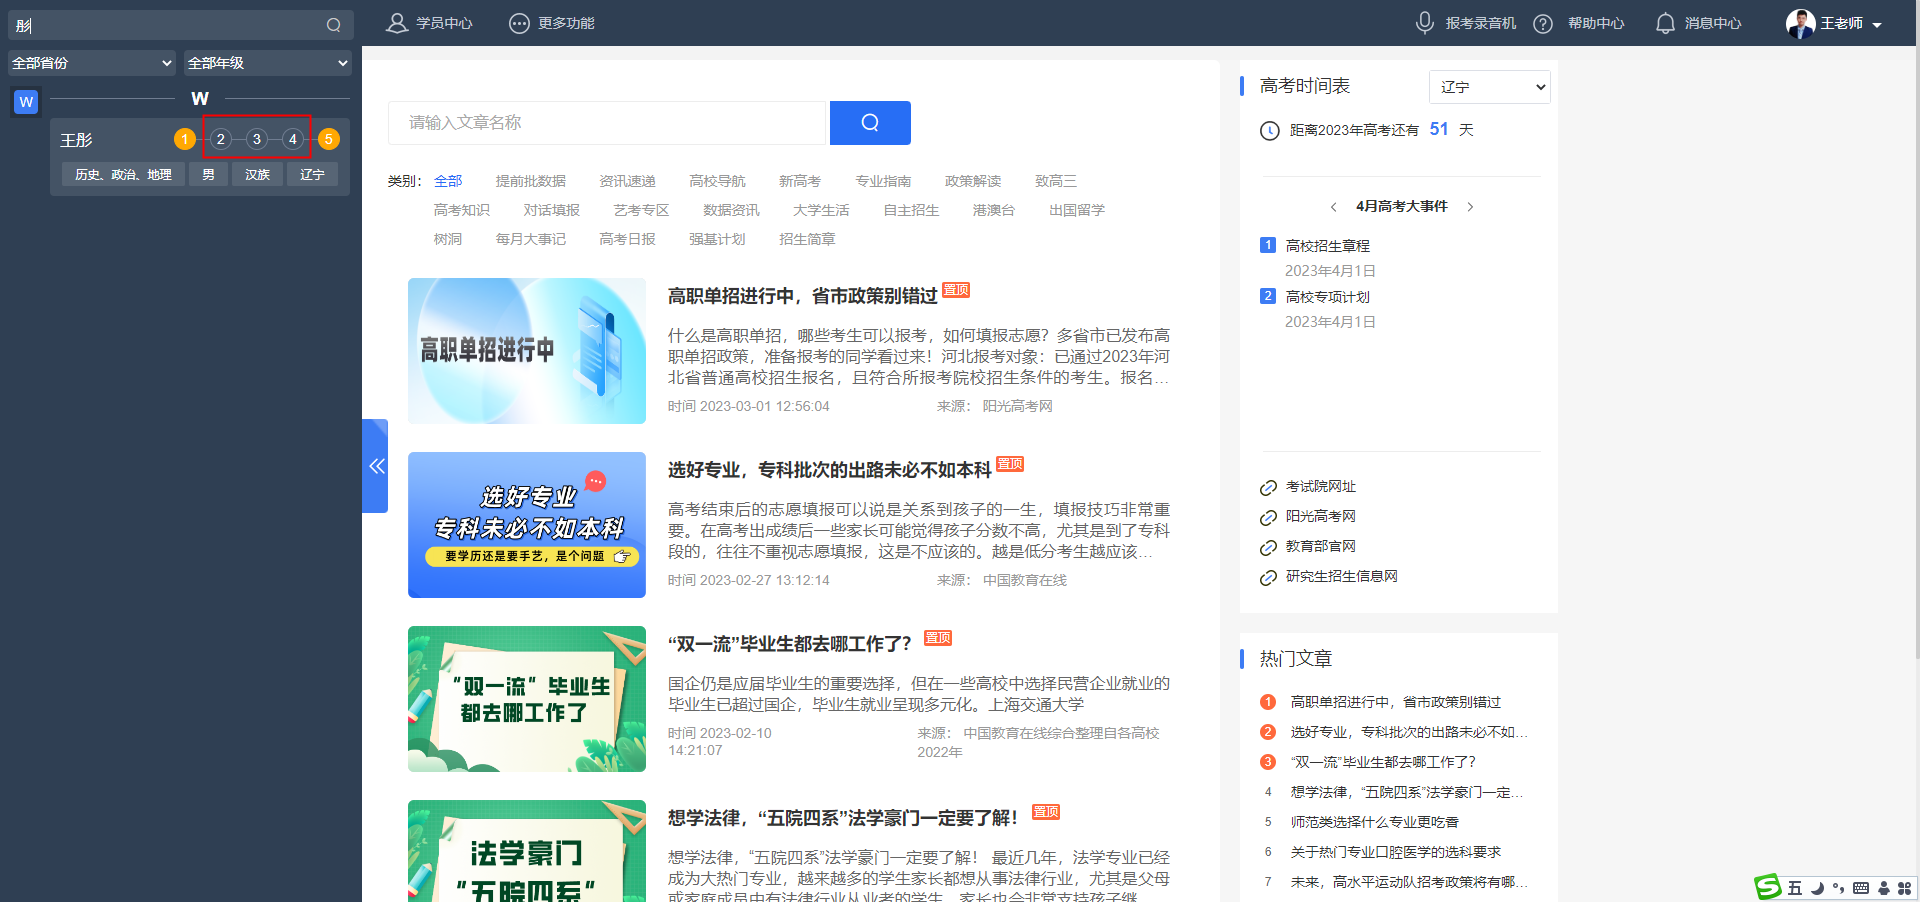Collapse the left panel with the « arrow
Viewport: 1920px width, 902px height.
(377, 466)
